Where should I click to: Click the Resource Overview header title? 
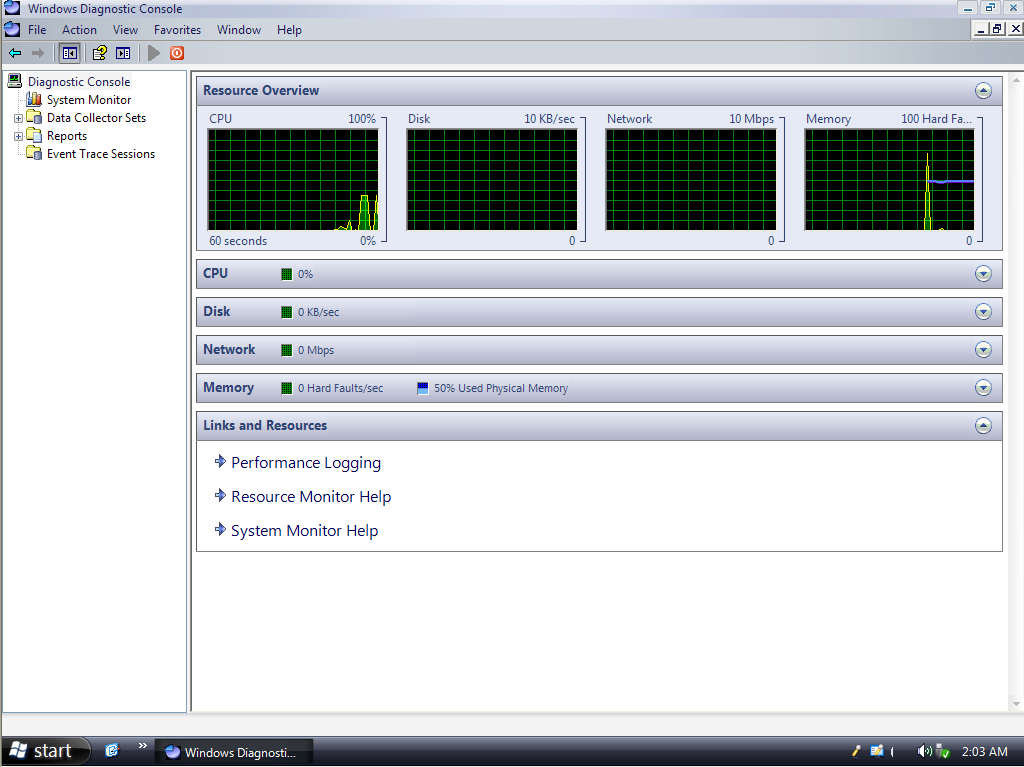[261, 91]
